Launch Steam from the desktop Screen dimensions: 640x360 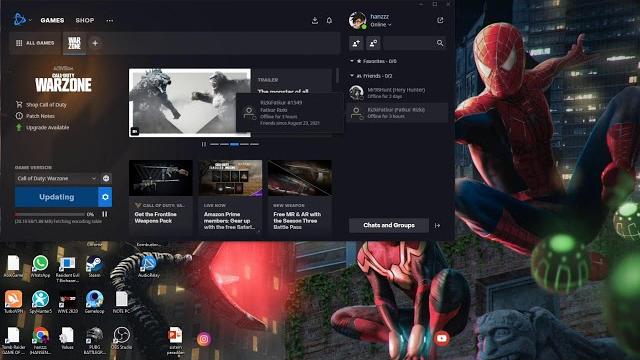click(94, 267)
